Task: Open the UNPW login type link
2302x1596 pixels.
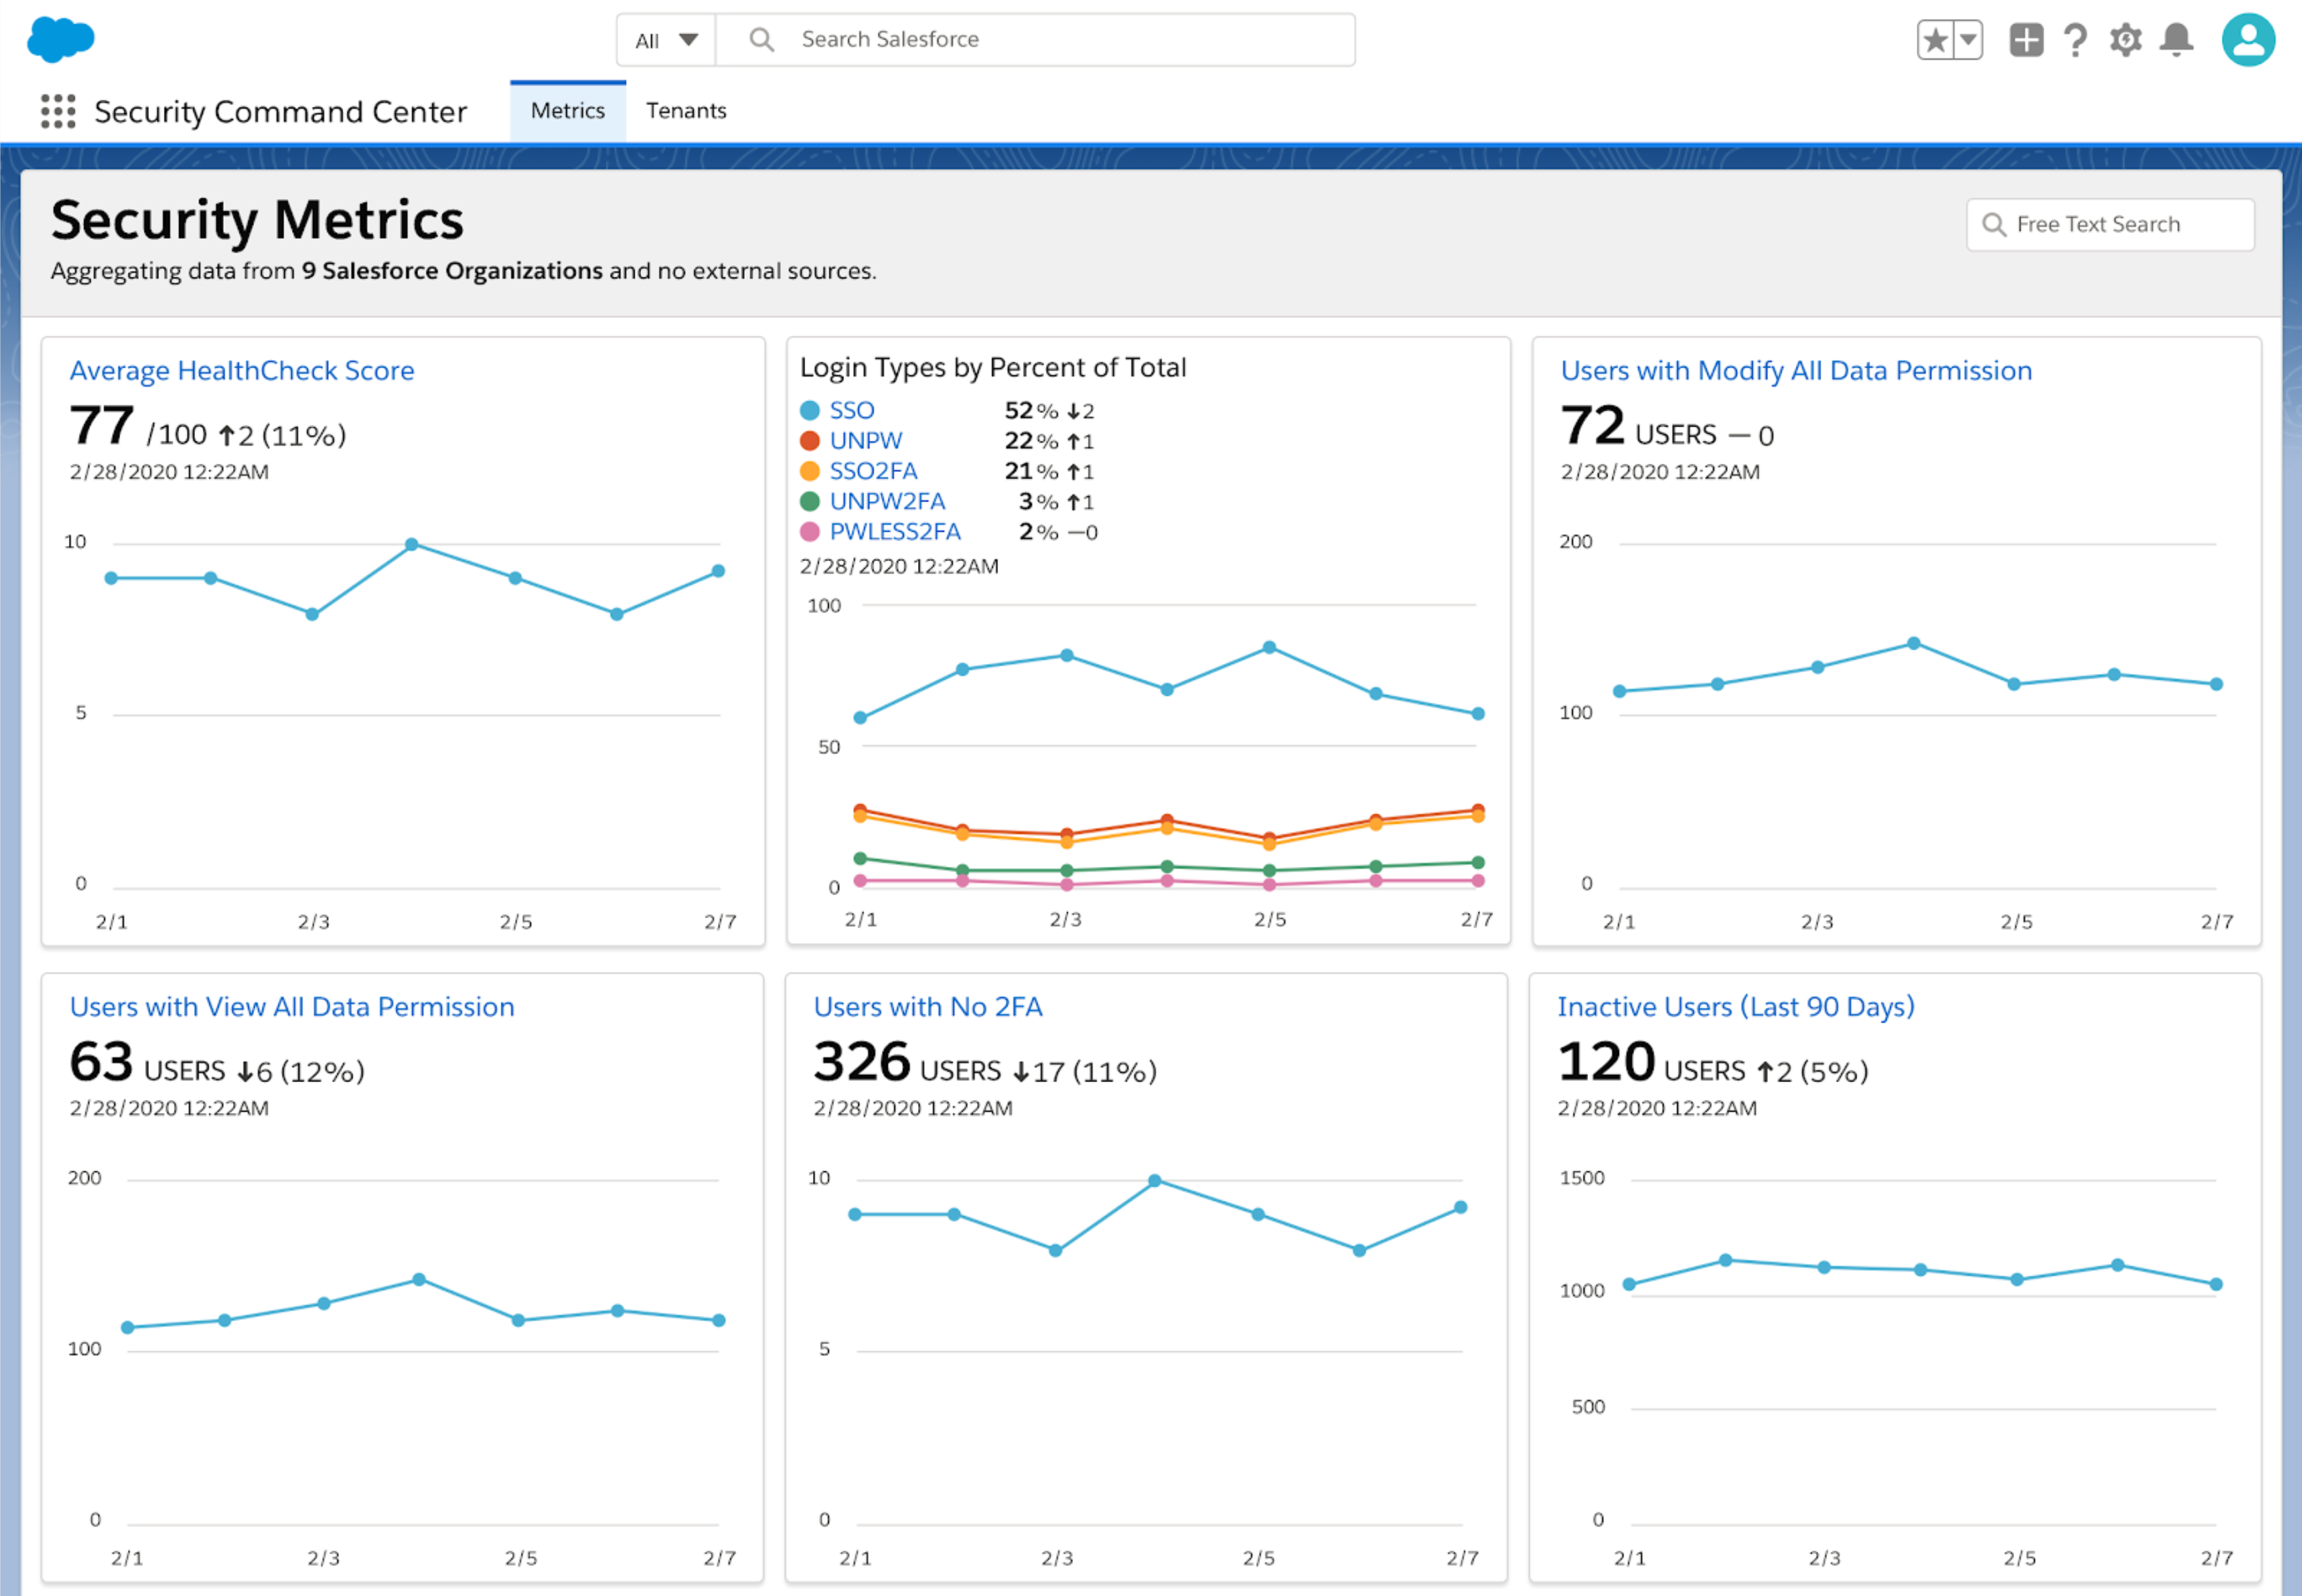Action: coord(865,440)
